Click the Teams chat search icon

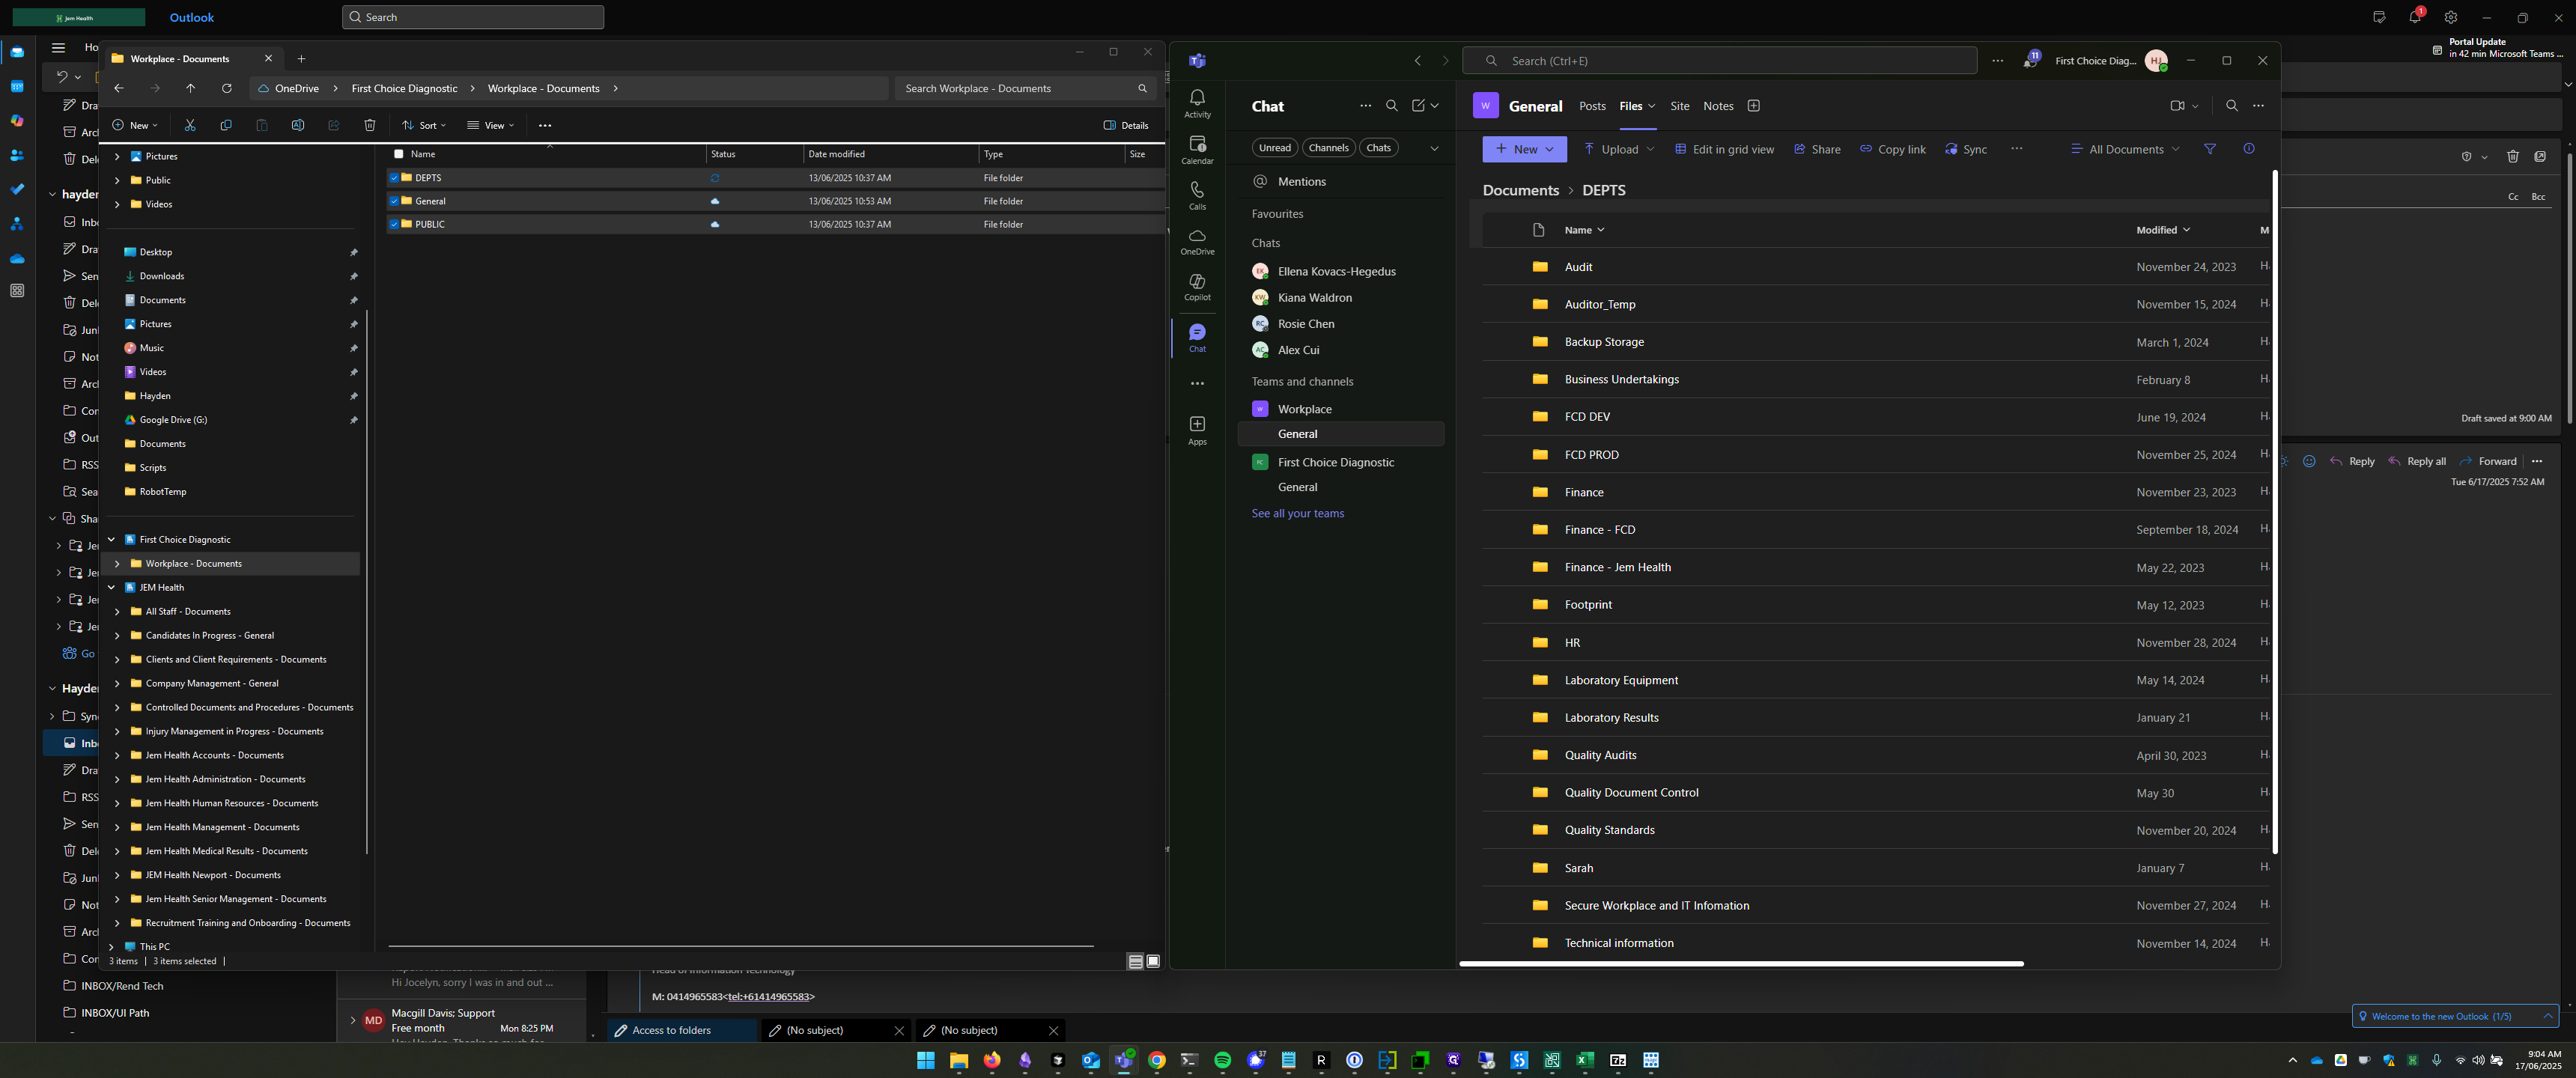(1391, 106)
